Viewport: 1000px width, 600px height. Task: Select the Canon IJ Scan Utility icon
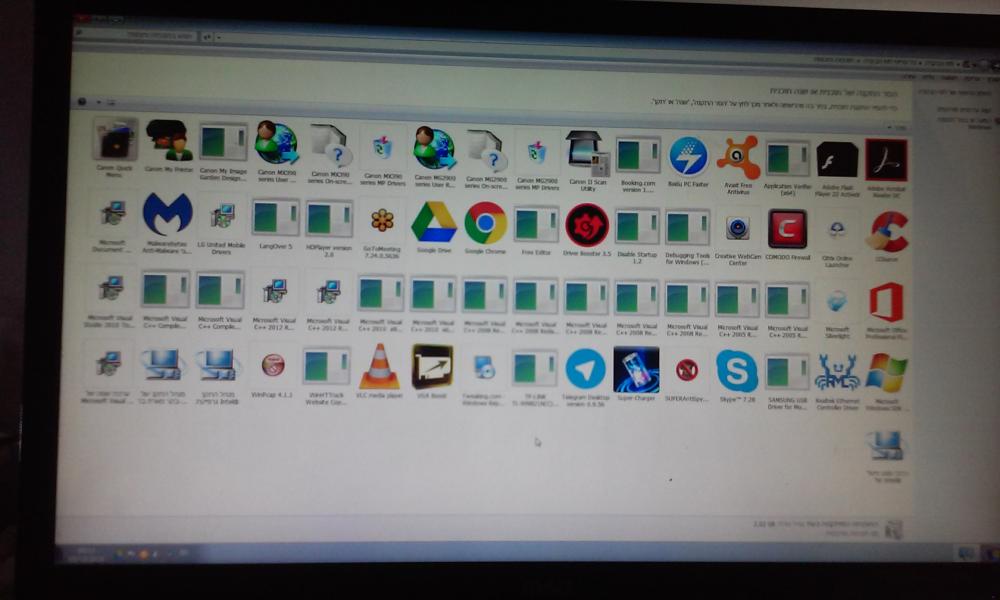pos(587,154)
